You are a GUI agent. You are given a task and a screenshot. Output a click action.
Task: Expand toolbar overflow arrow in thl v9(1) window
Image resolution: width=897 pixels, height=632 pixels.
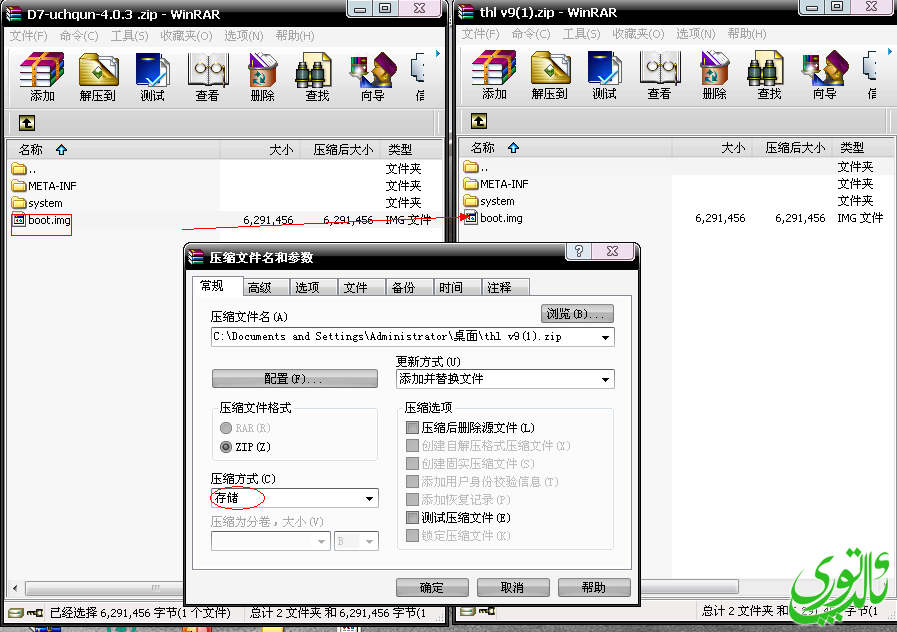point(890,52)
